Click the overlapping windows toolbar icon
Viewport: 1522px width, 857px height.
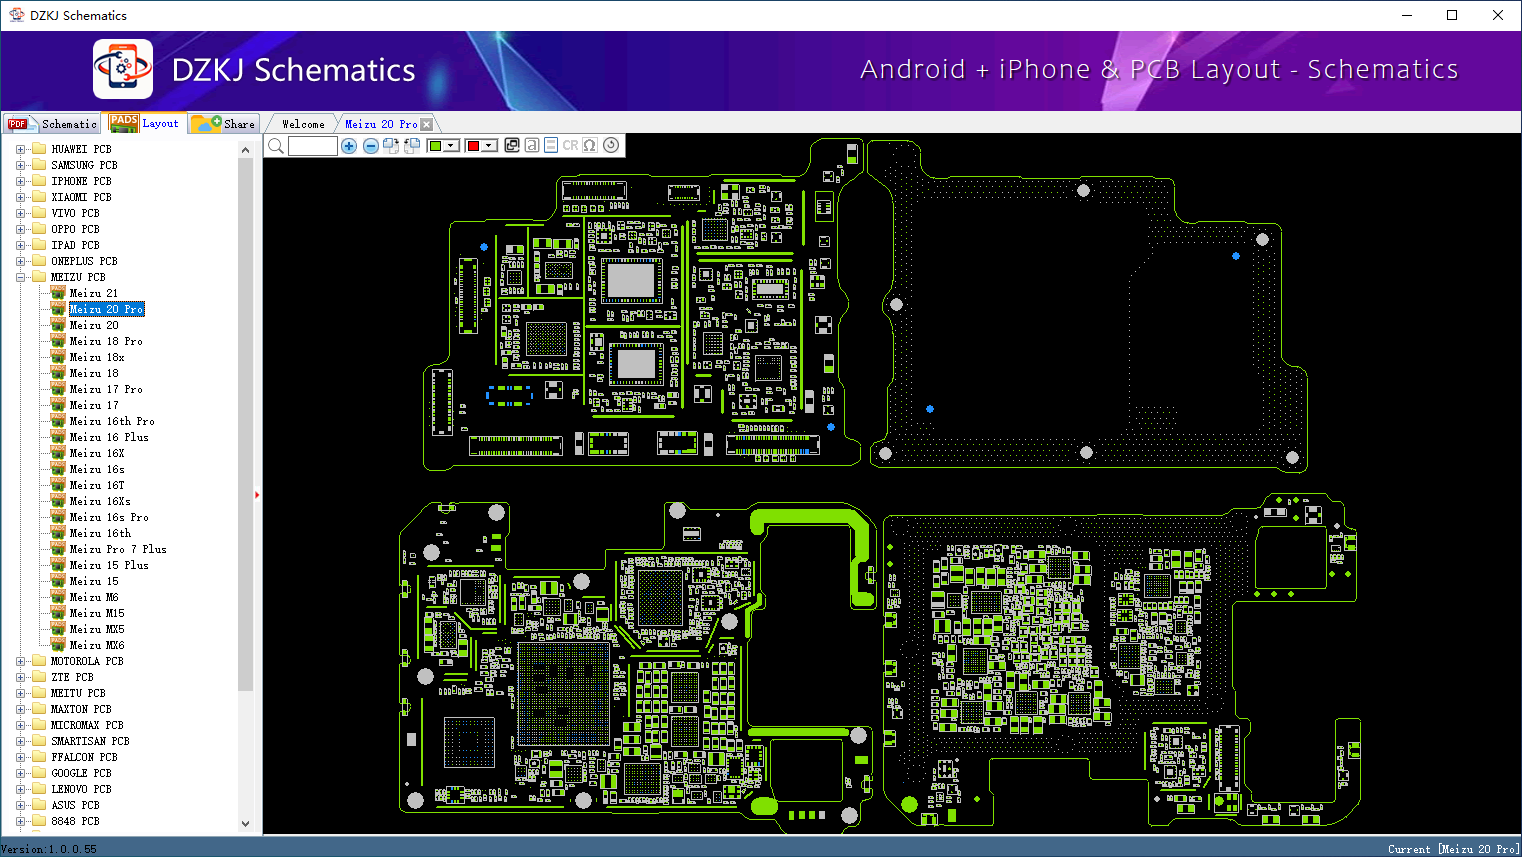tap(512, 145)
